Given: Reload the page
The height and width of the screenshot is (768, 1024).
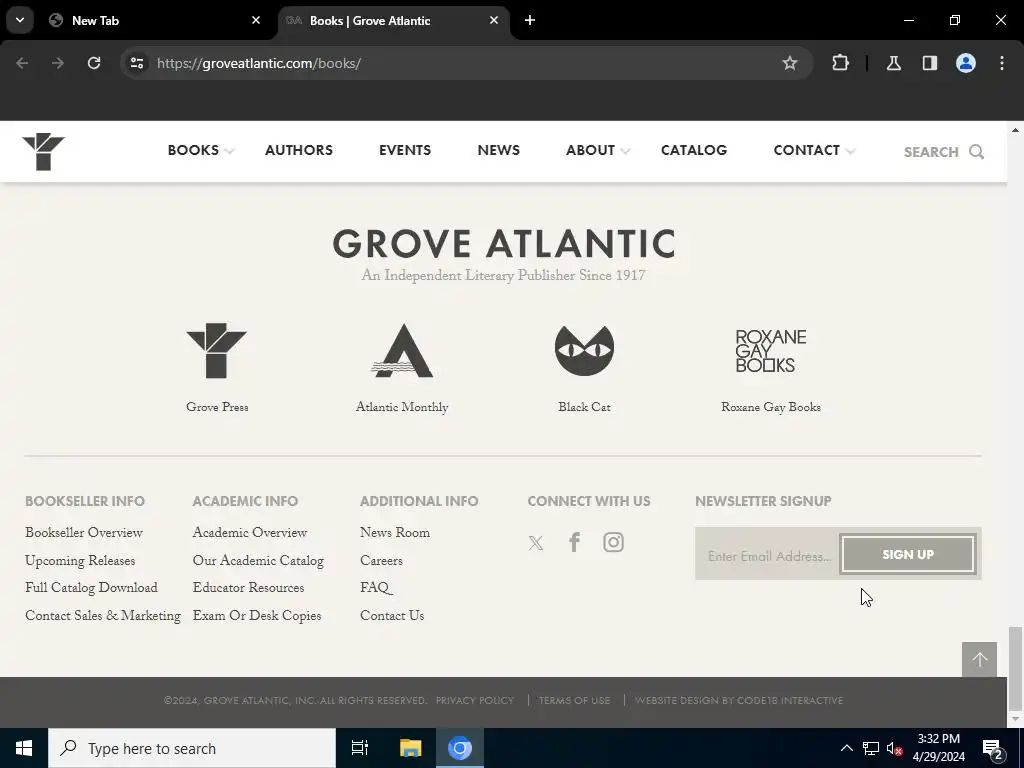Looking at the screenshot, I should 94,63.
